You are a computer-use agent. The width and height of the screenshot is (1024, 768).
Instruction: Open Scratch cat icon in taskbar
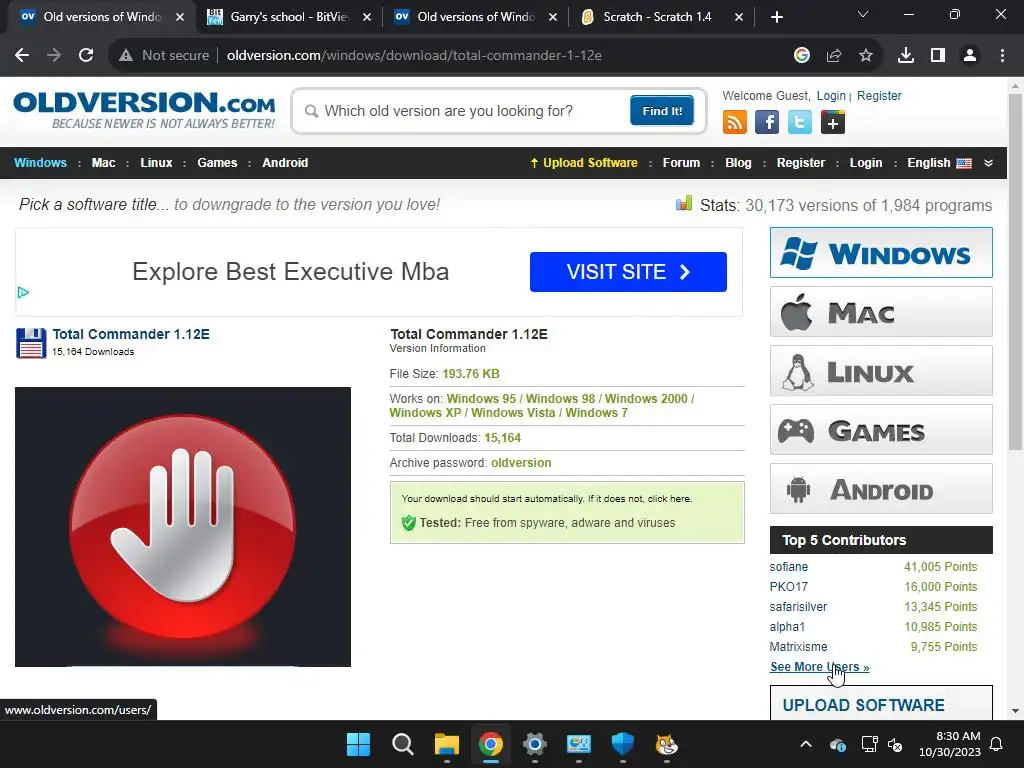(x=667, y=744)
